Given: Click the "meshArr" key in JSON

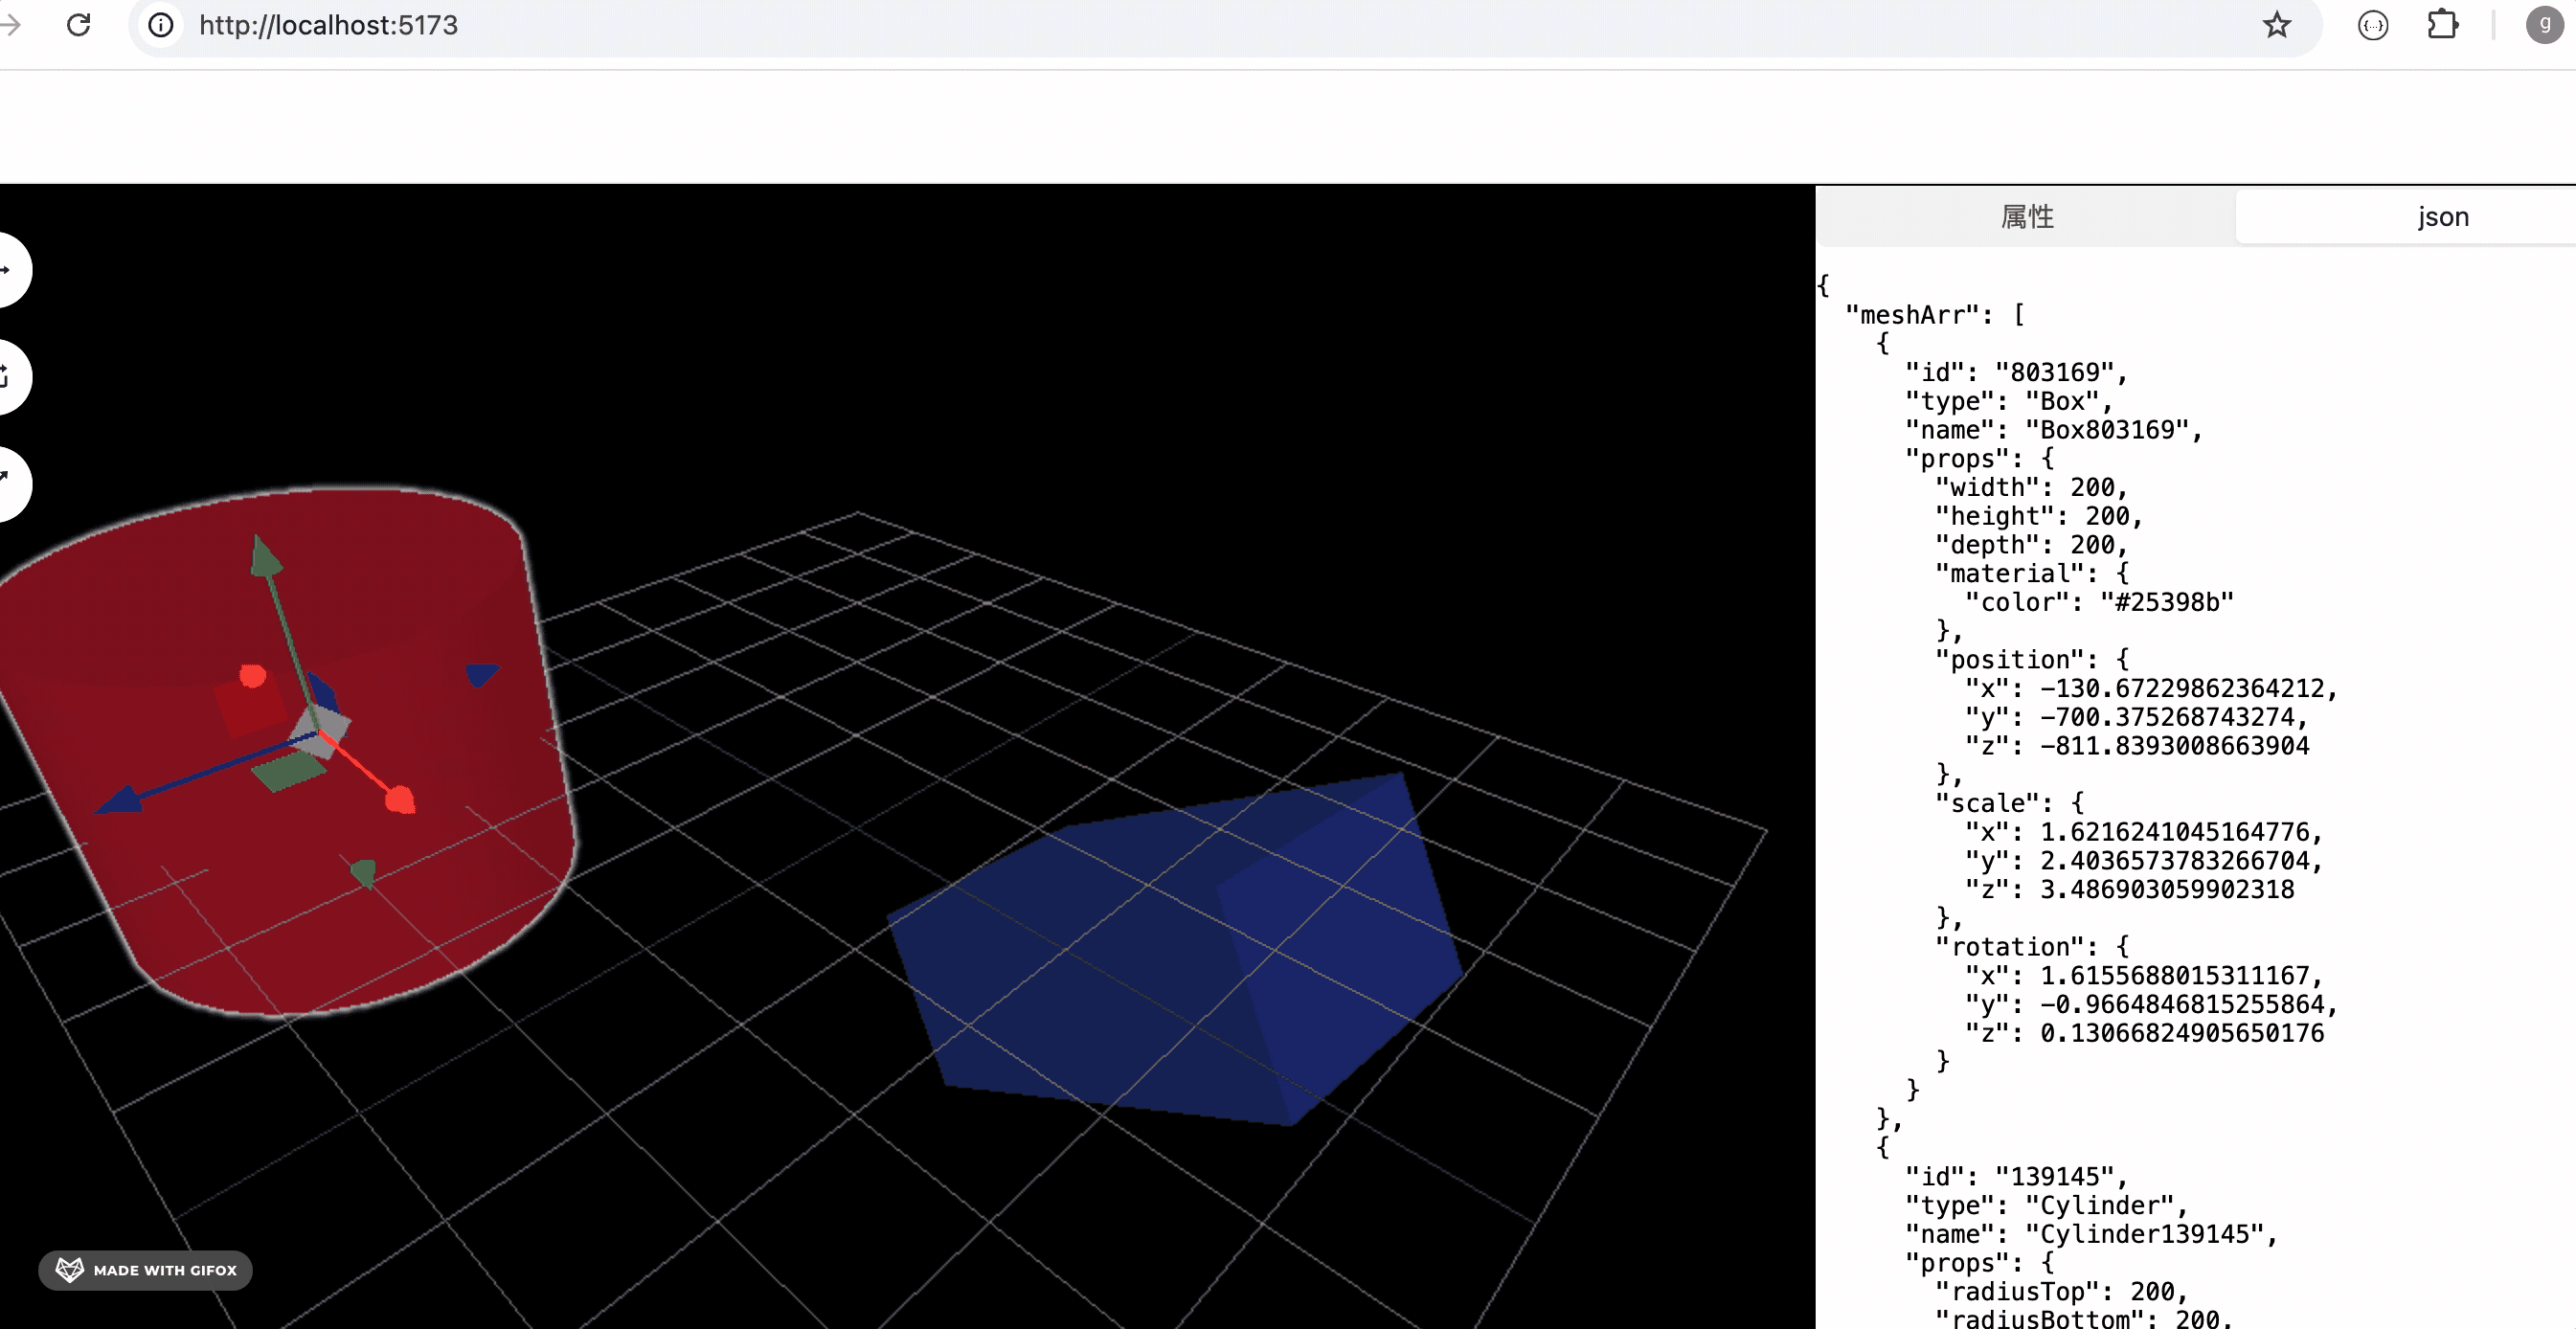Looking at the screenshot, I should coord(1911,315).
